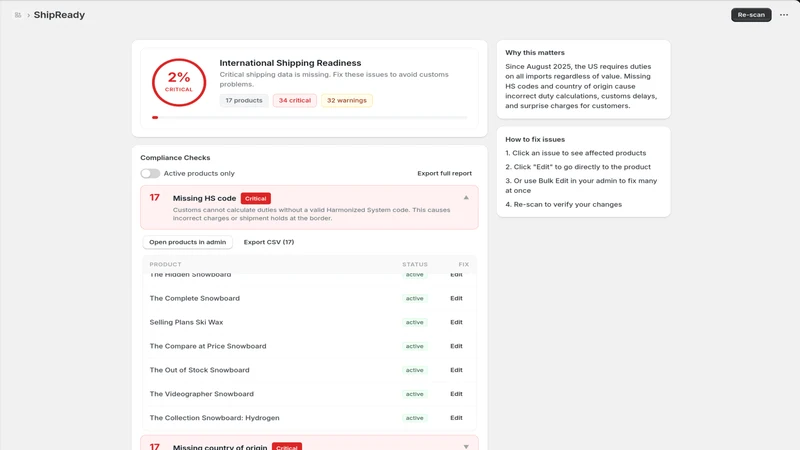Click active status of The Complete Snowboard
The width and height of the screenshot is (800, 450).
(414, 298)
